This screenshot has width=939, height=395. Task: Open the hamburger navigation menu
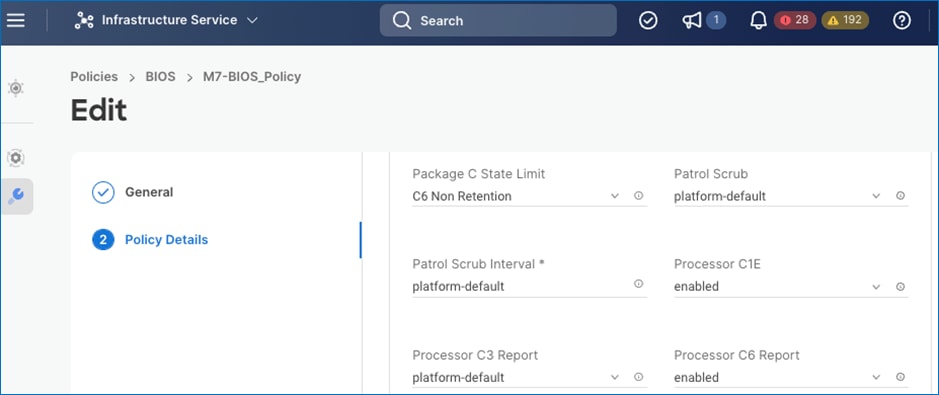(x=16, y=20)
